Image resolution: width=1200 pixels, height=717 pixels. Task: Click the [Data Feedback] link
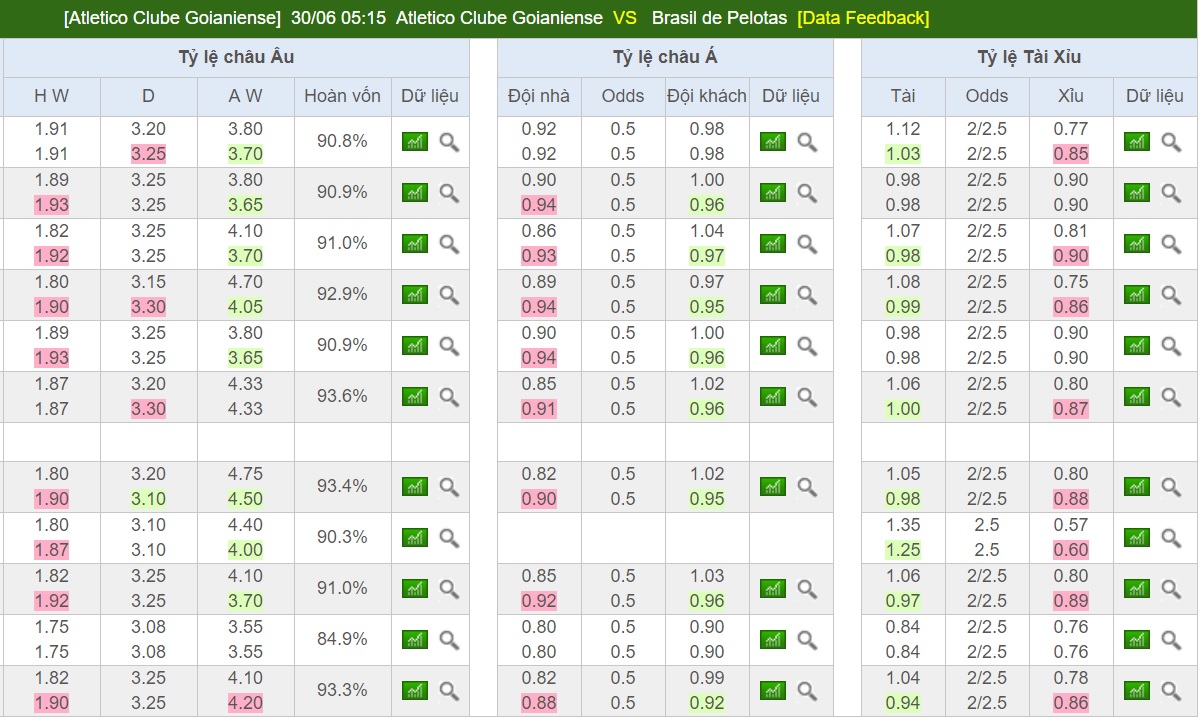(863, 18)
